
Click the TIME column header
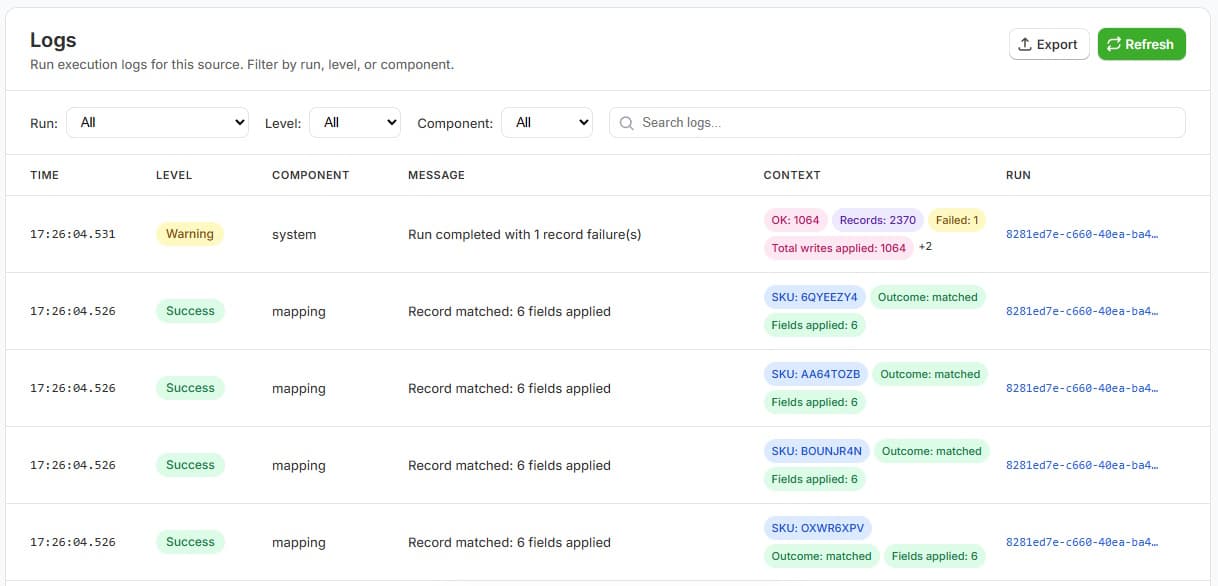[44, 175]
